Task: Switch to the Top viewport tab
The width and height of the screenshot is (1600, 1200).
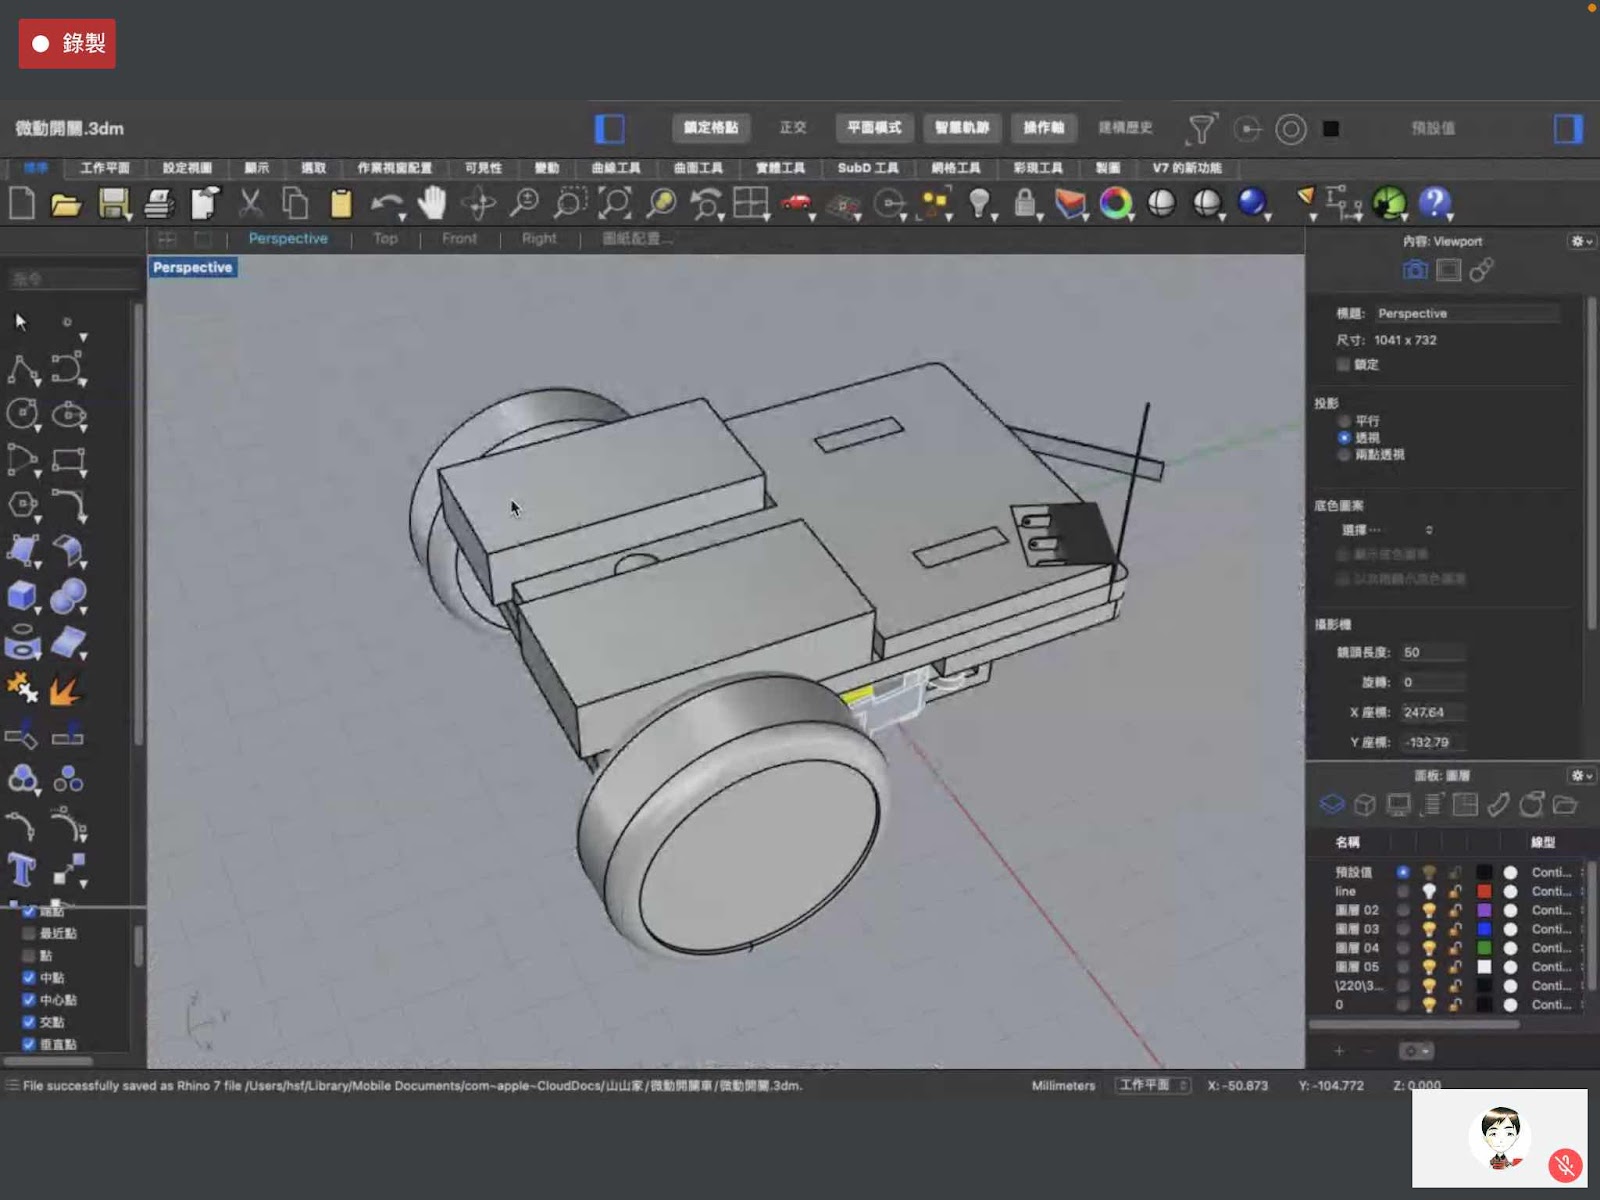Action: click(385, 238)
